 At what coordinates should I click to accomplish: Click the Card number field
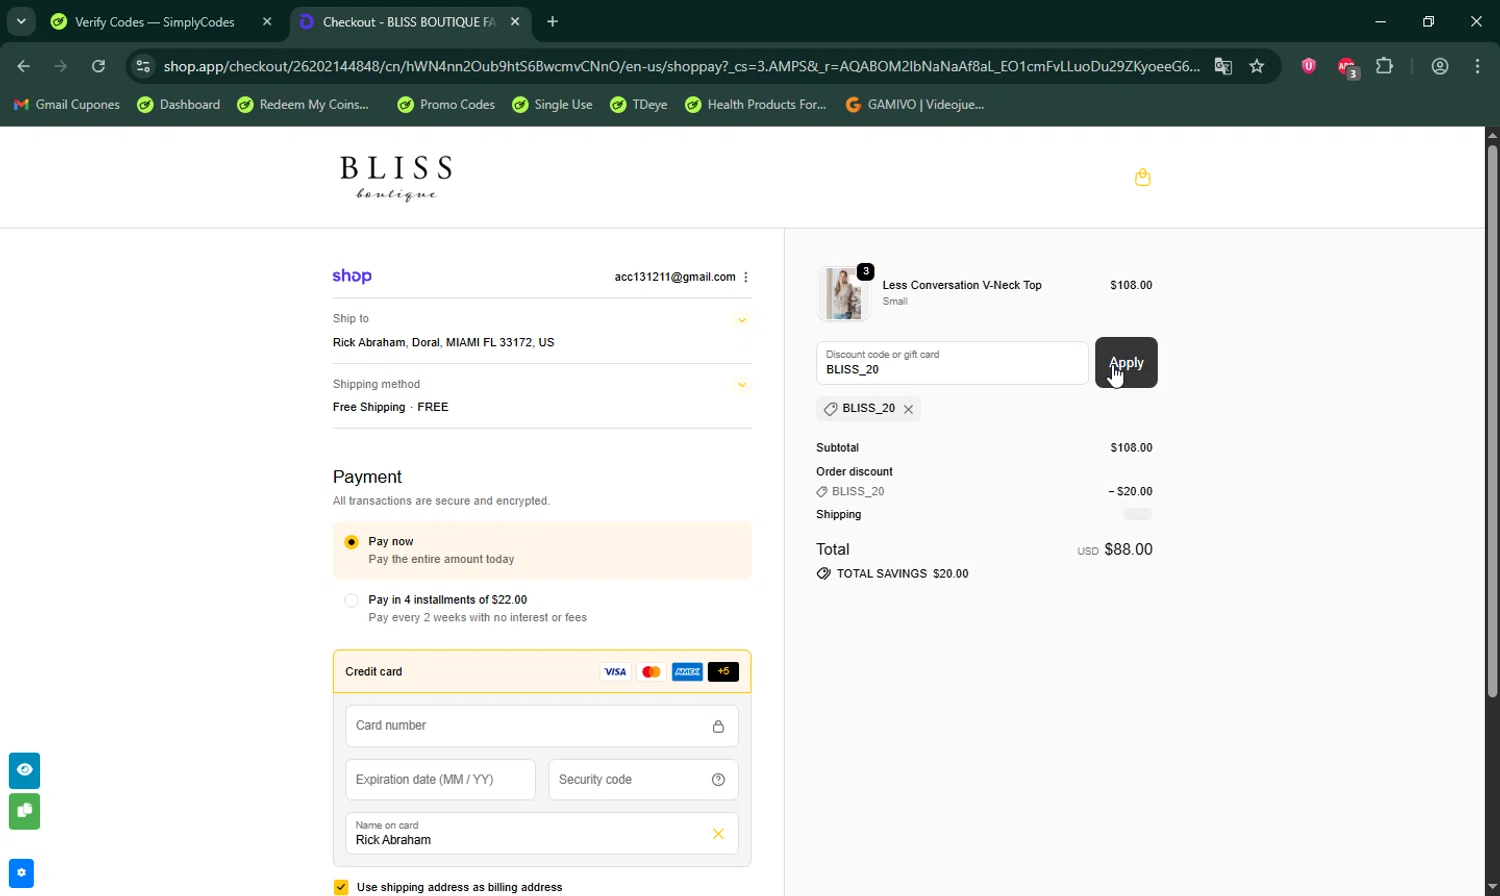click(542, 726)
